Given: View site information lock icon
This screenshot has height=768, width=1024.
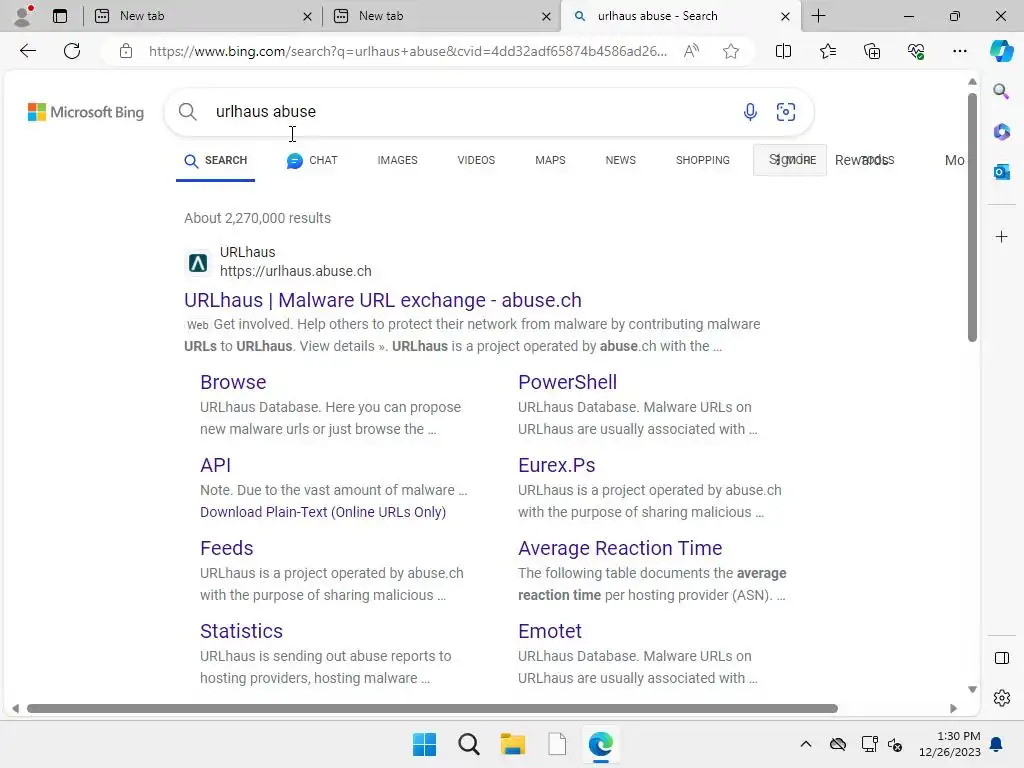Looking at the screenshot, I should [x=126, y=51].
